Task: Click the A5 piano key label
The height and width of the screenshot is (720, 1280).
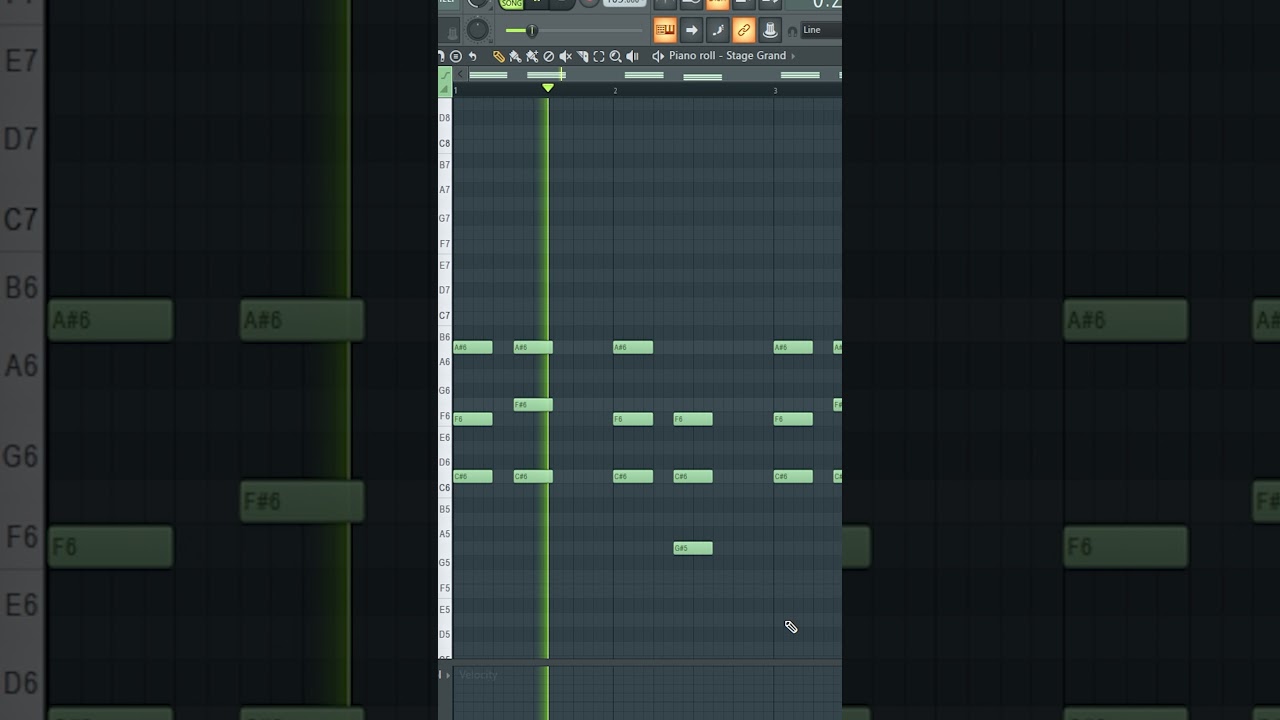Action: [445, 534]
